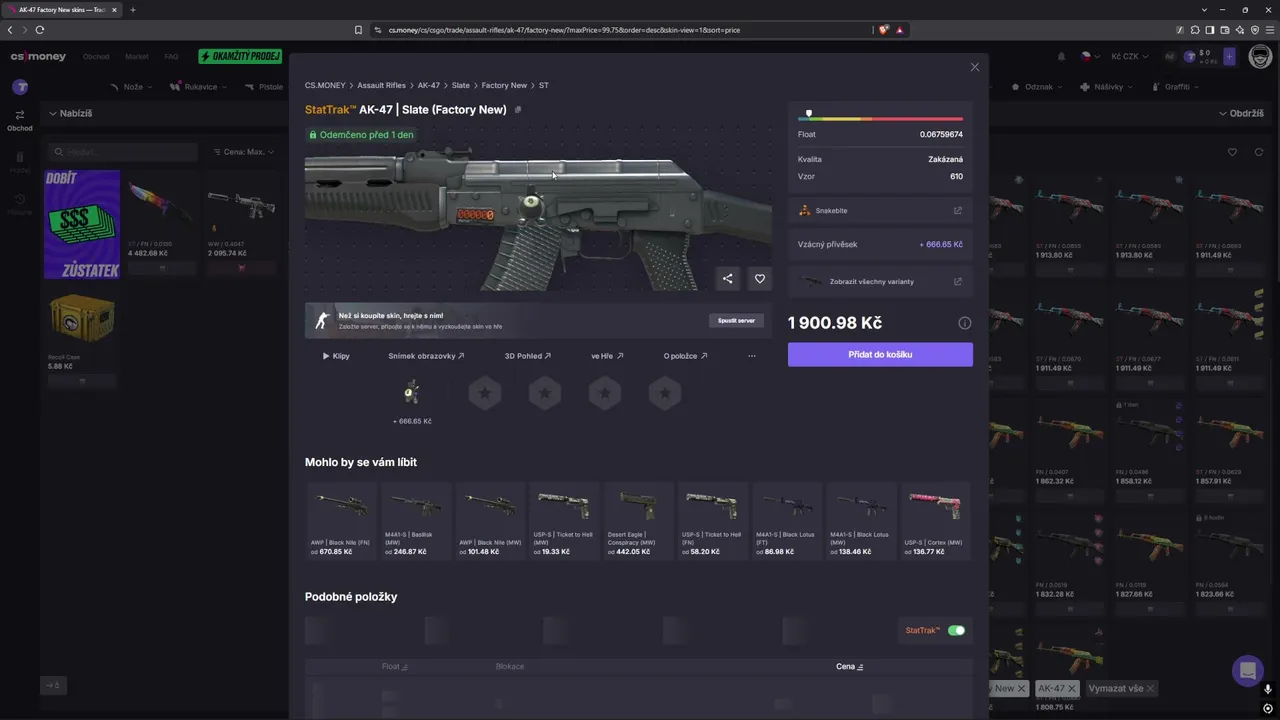Go to Slate breadcrumb

coord(461,86)
